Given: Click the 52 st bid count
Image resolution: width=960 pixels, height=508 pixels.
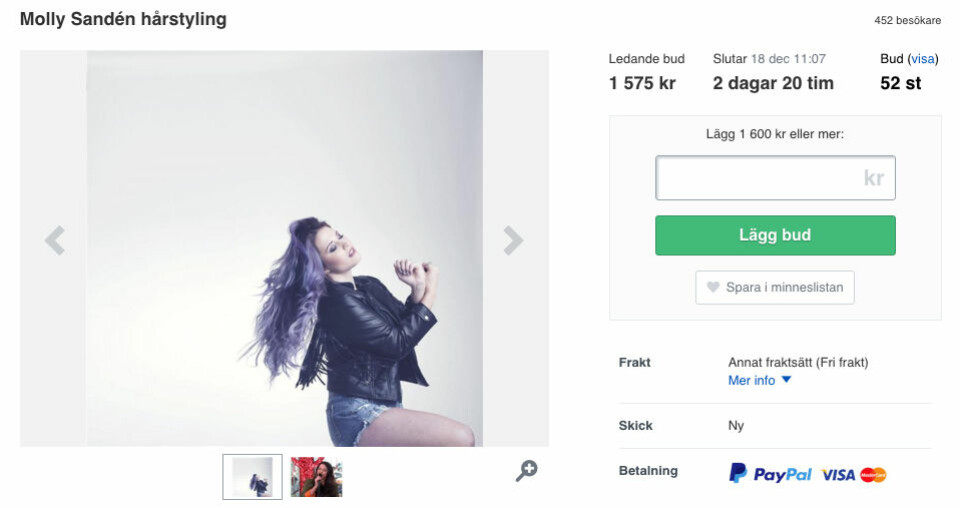Looking at the screenshot, I should coord(900,83).
